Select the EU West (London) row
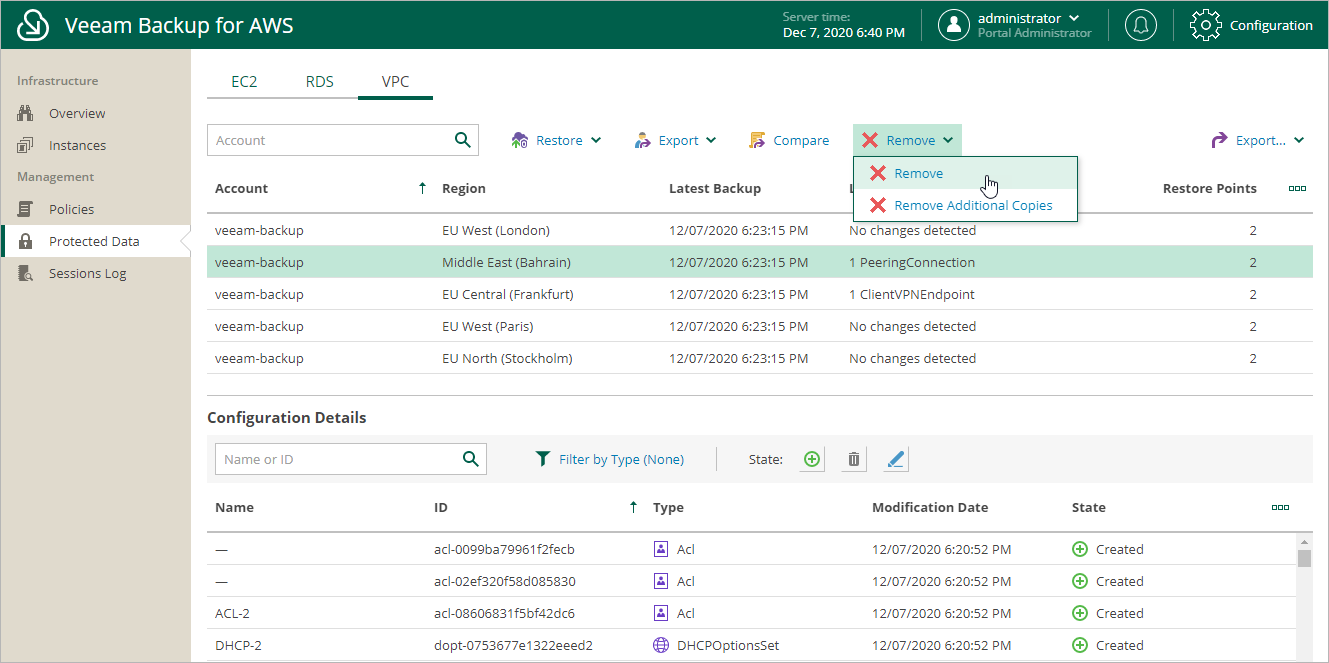Viewport: 1329px width, 663px height. tap(760, 230)
